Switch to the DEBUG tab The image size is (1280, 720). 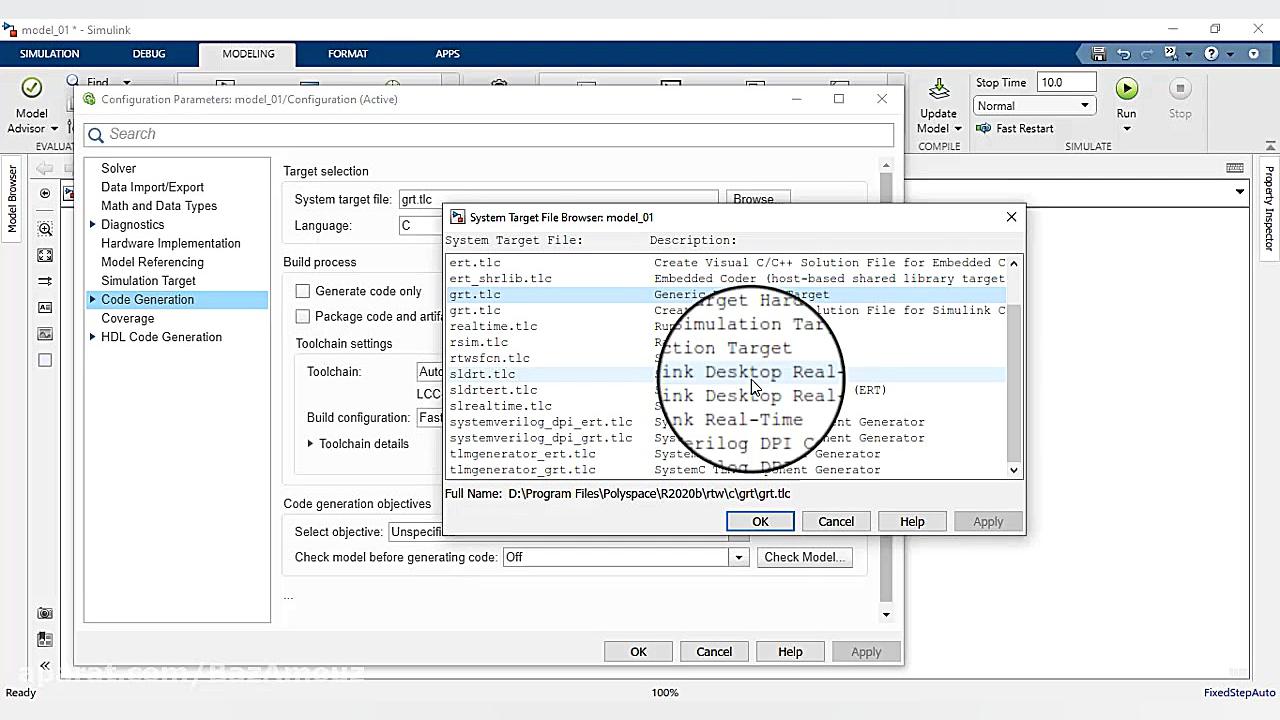click(149, 54)
